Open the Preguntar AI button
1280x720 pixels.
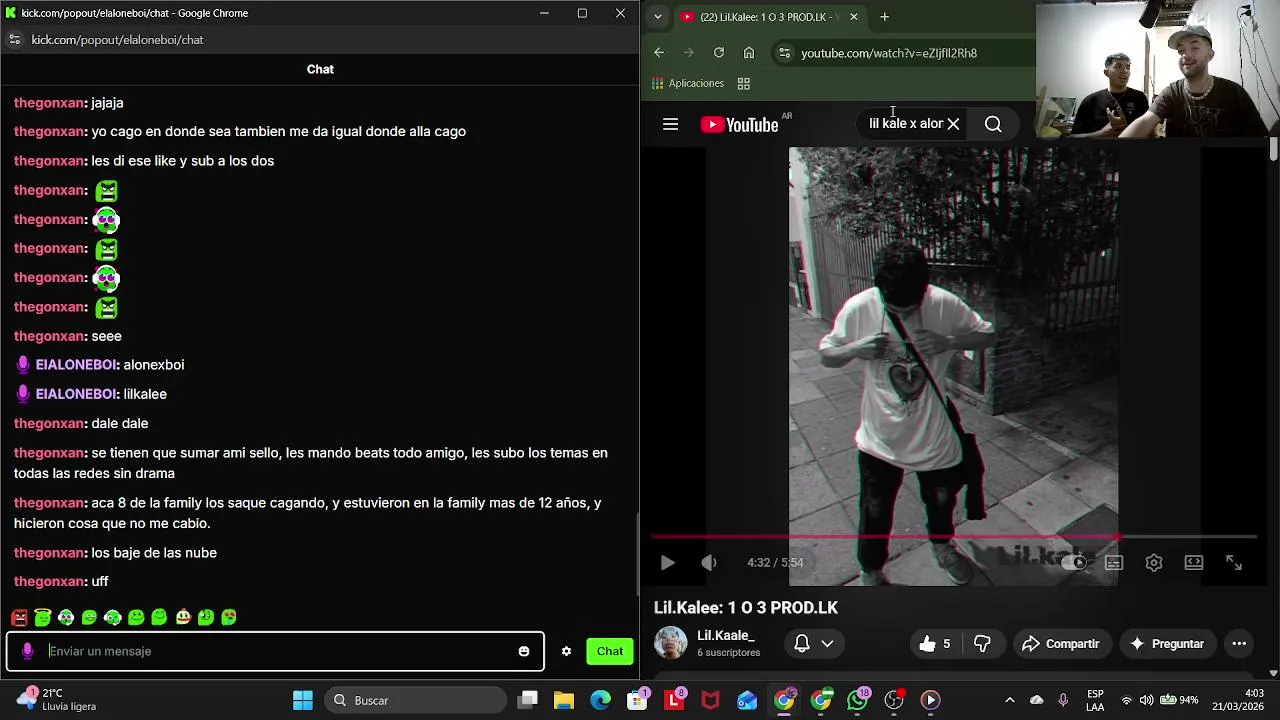(x=1166, y=644)
